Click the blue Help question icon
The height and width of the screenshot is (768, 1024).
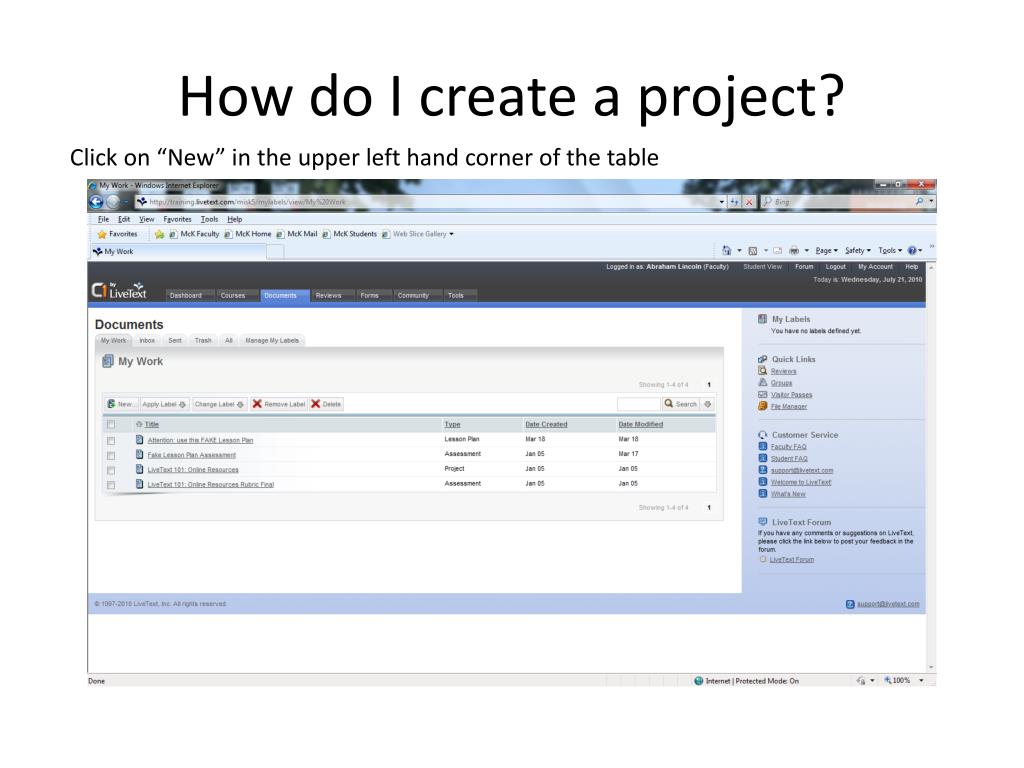912,250
